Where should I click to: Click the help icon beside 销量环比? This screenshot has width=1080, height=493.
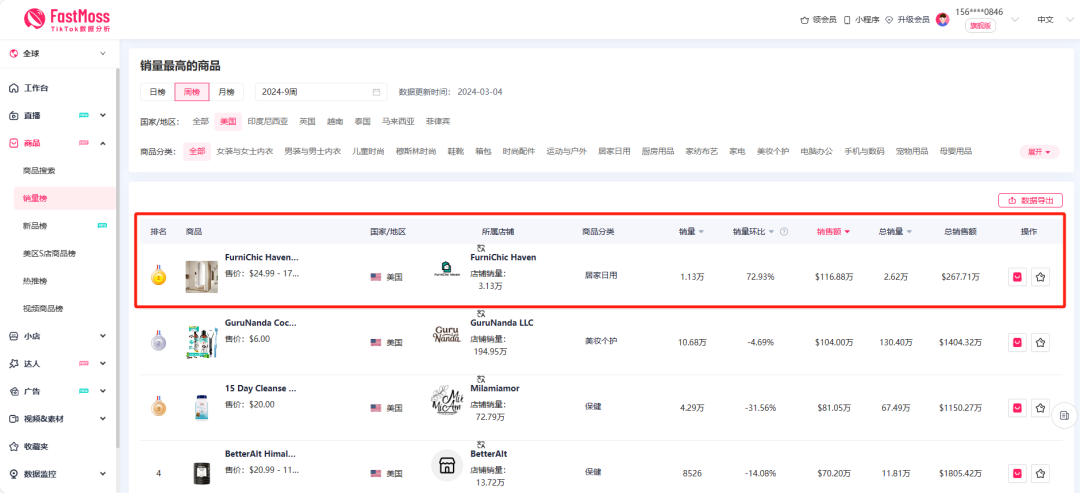click(x=784, y=232)
